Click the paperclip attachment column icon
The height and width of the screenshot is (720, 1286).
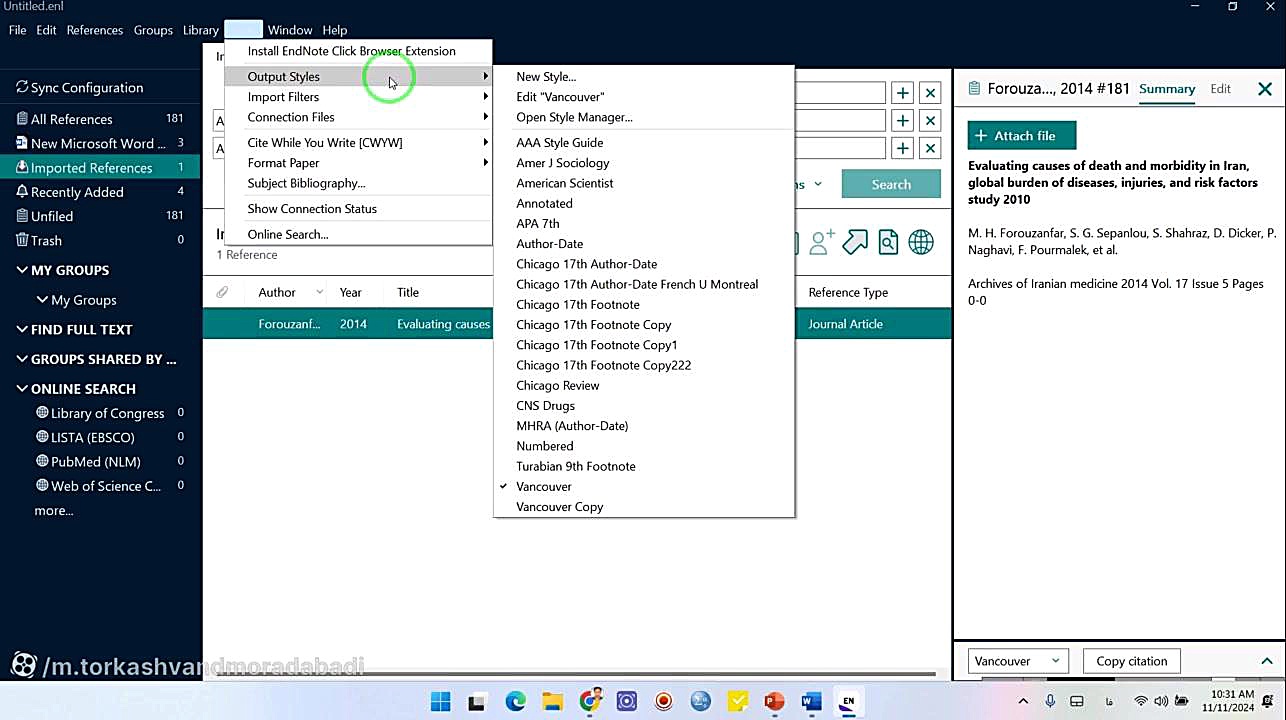222,292
